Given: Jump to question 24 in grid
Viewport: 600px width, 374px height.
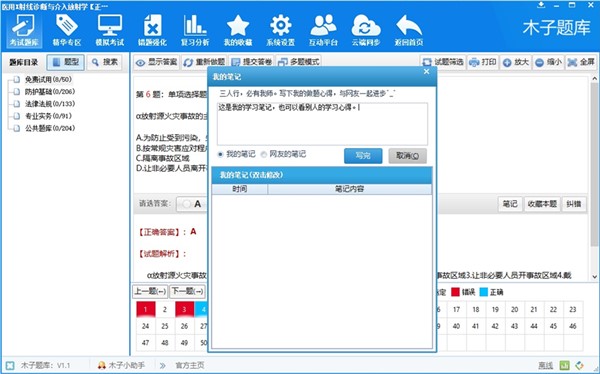Looking at the screenshot, I should [146, 326].
